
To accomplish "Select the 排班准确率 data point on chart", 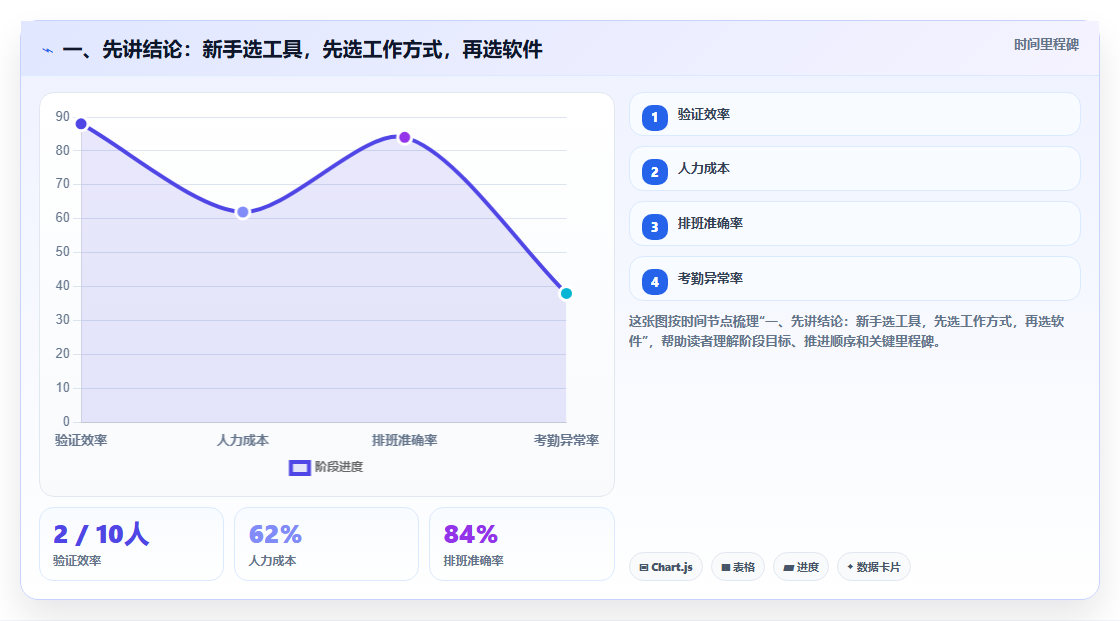I will tap(404, 137).
